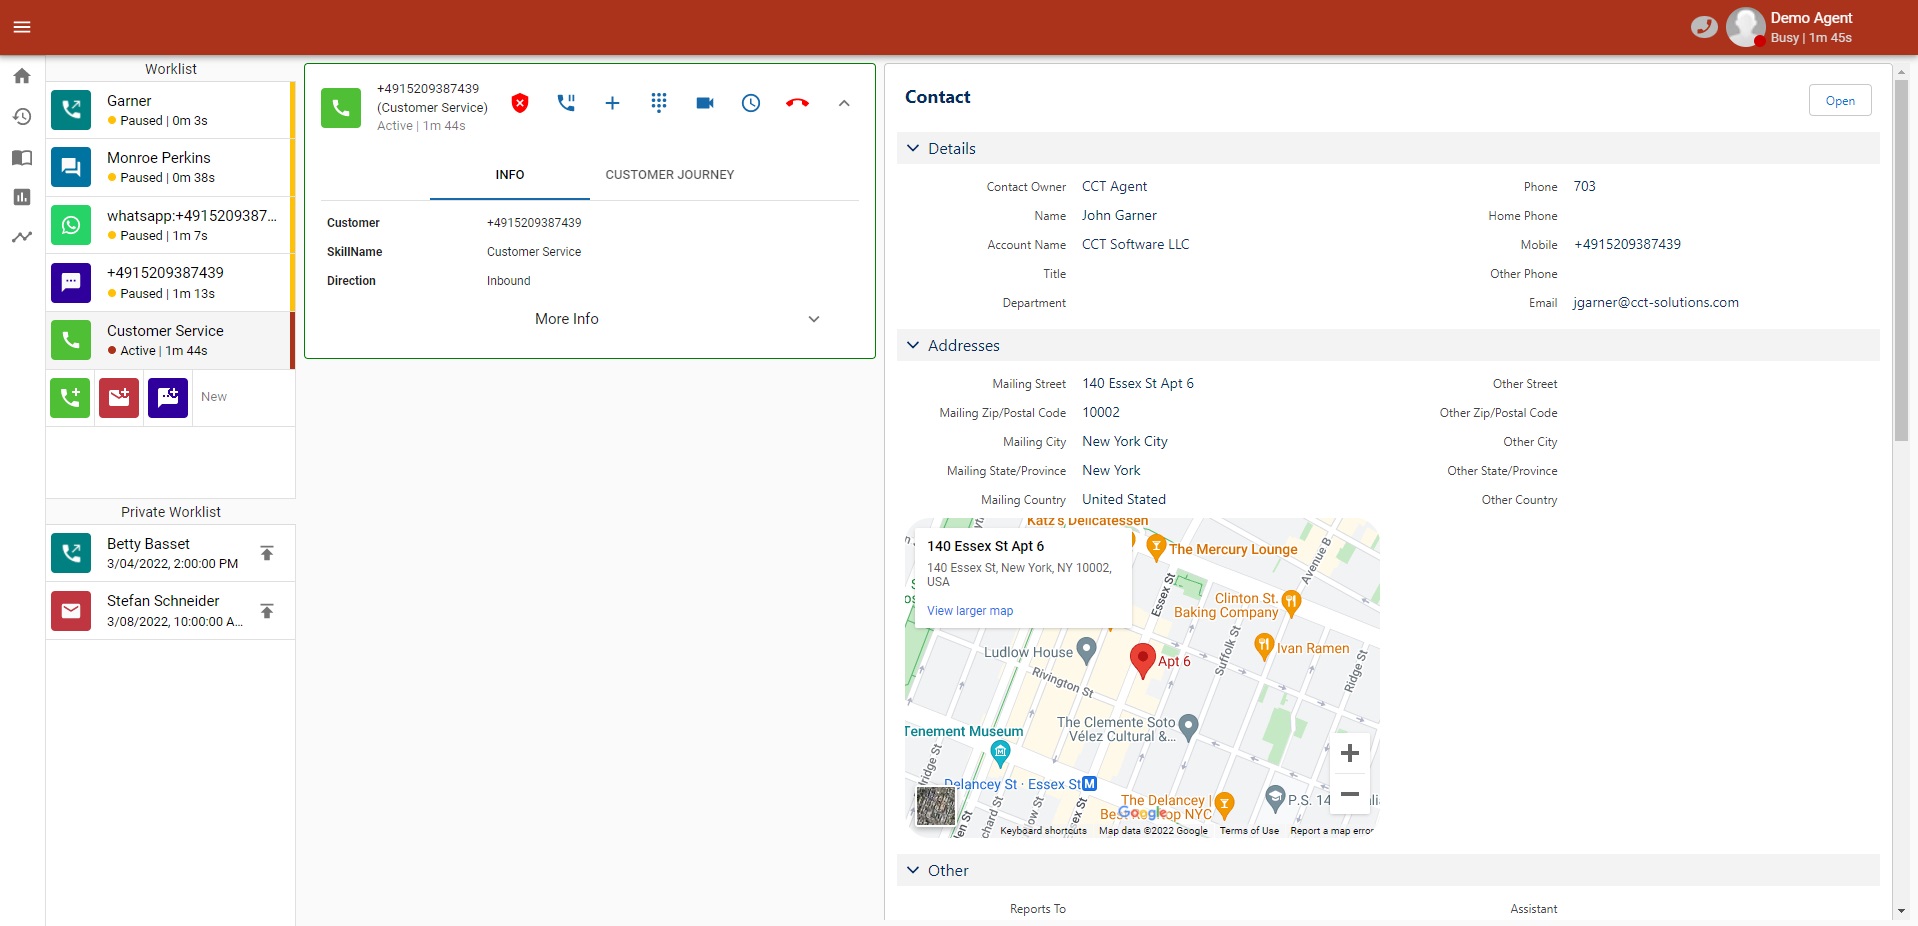Put the call on hold
Screen dimensions: 1918x926
pos(566,103)
